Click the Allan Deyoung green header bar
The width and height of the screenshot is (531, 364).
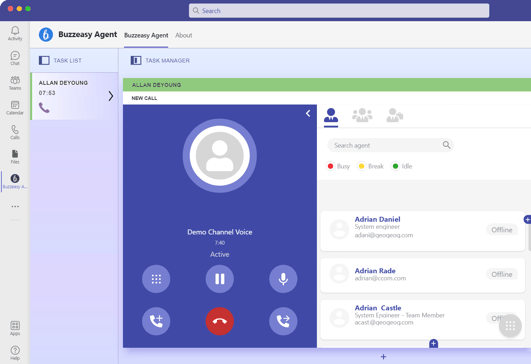[327, 85]
